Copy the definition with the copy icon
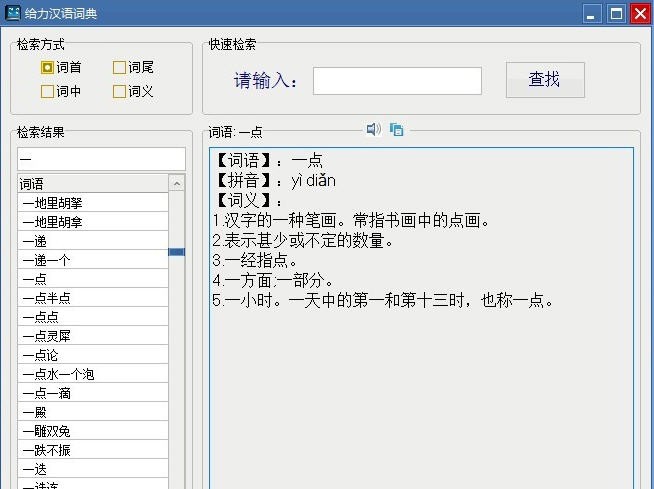This screenshot has height=489, width=654. click(396, 130)
